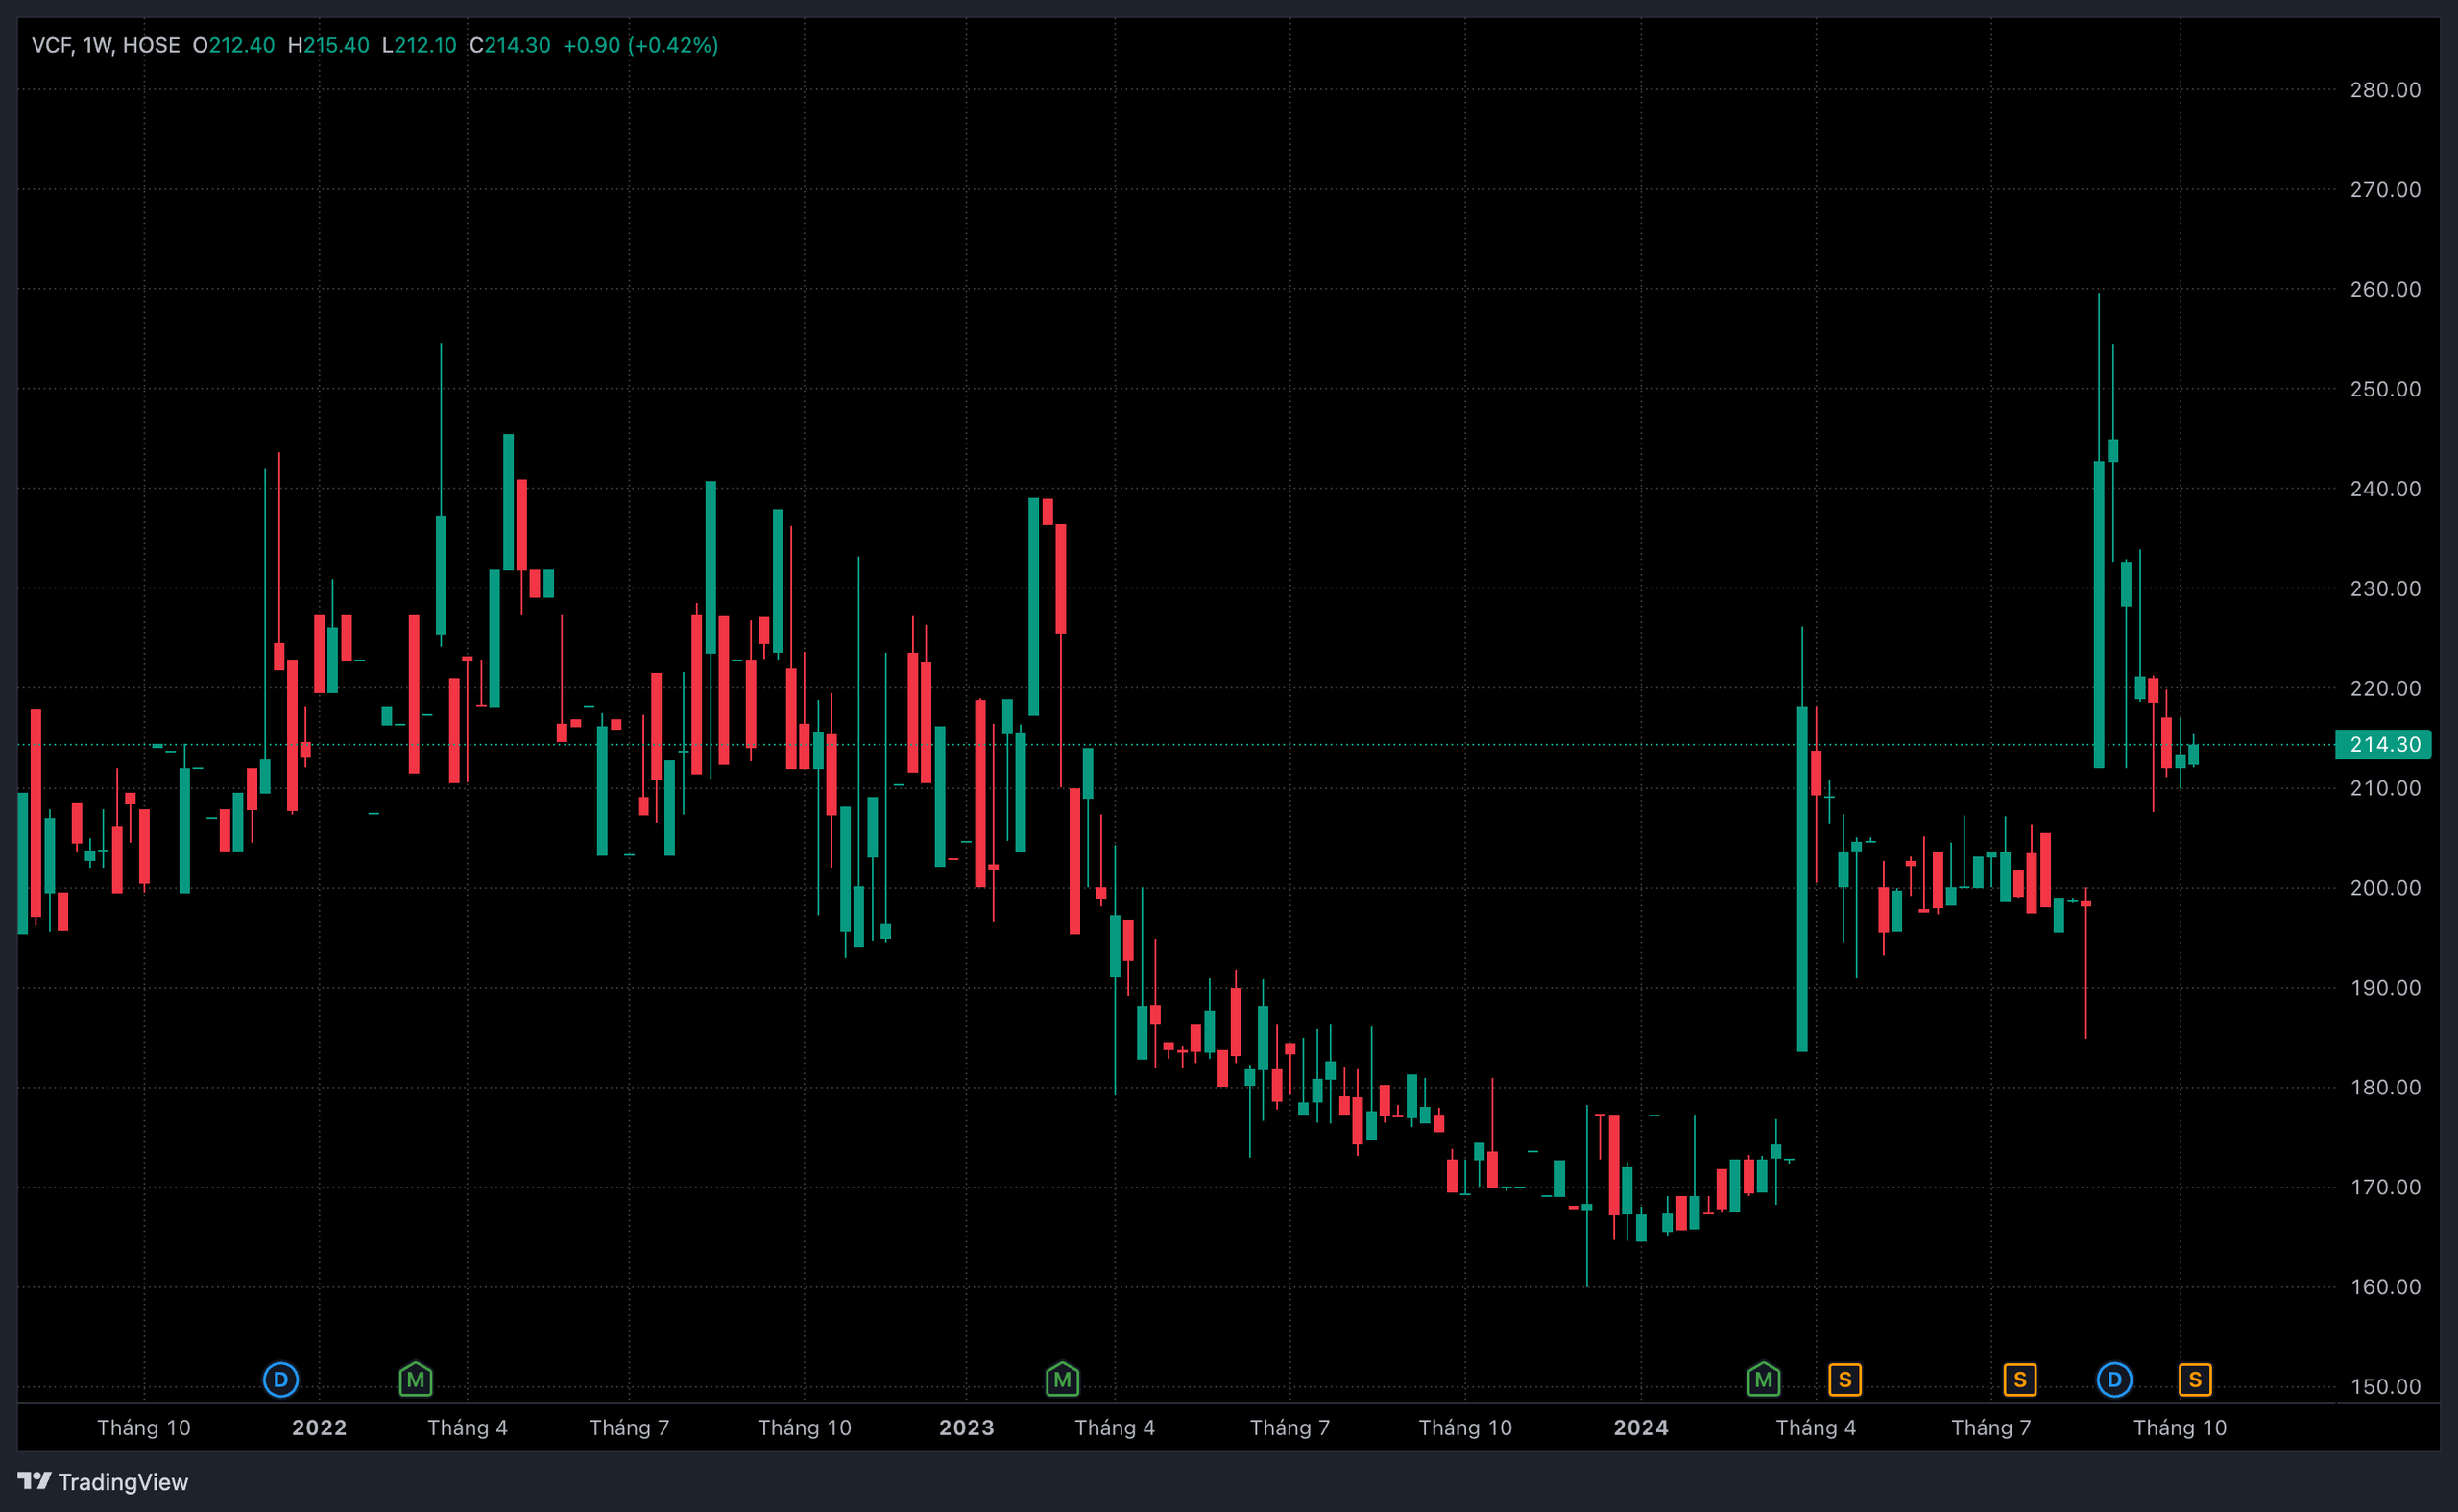Open the green M marker before Tháng 4 2023
This screenshot has width=2458, height=1512.
1062,1380
